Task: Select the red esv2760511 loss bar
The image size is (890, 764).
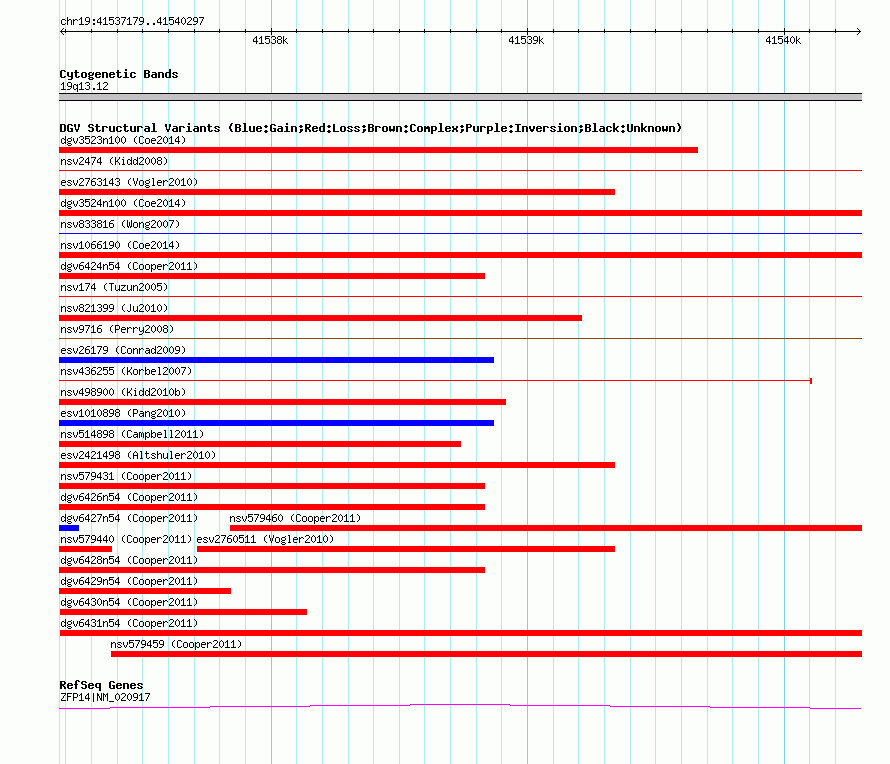Action: (406, 549)
